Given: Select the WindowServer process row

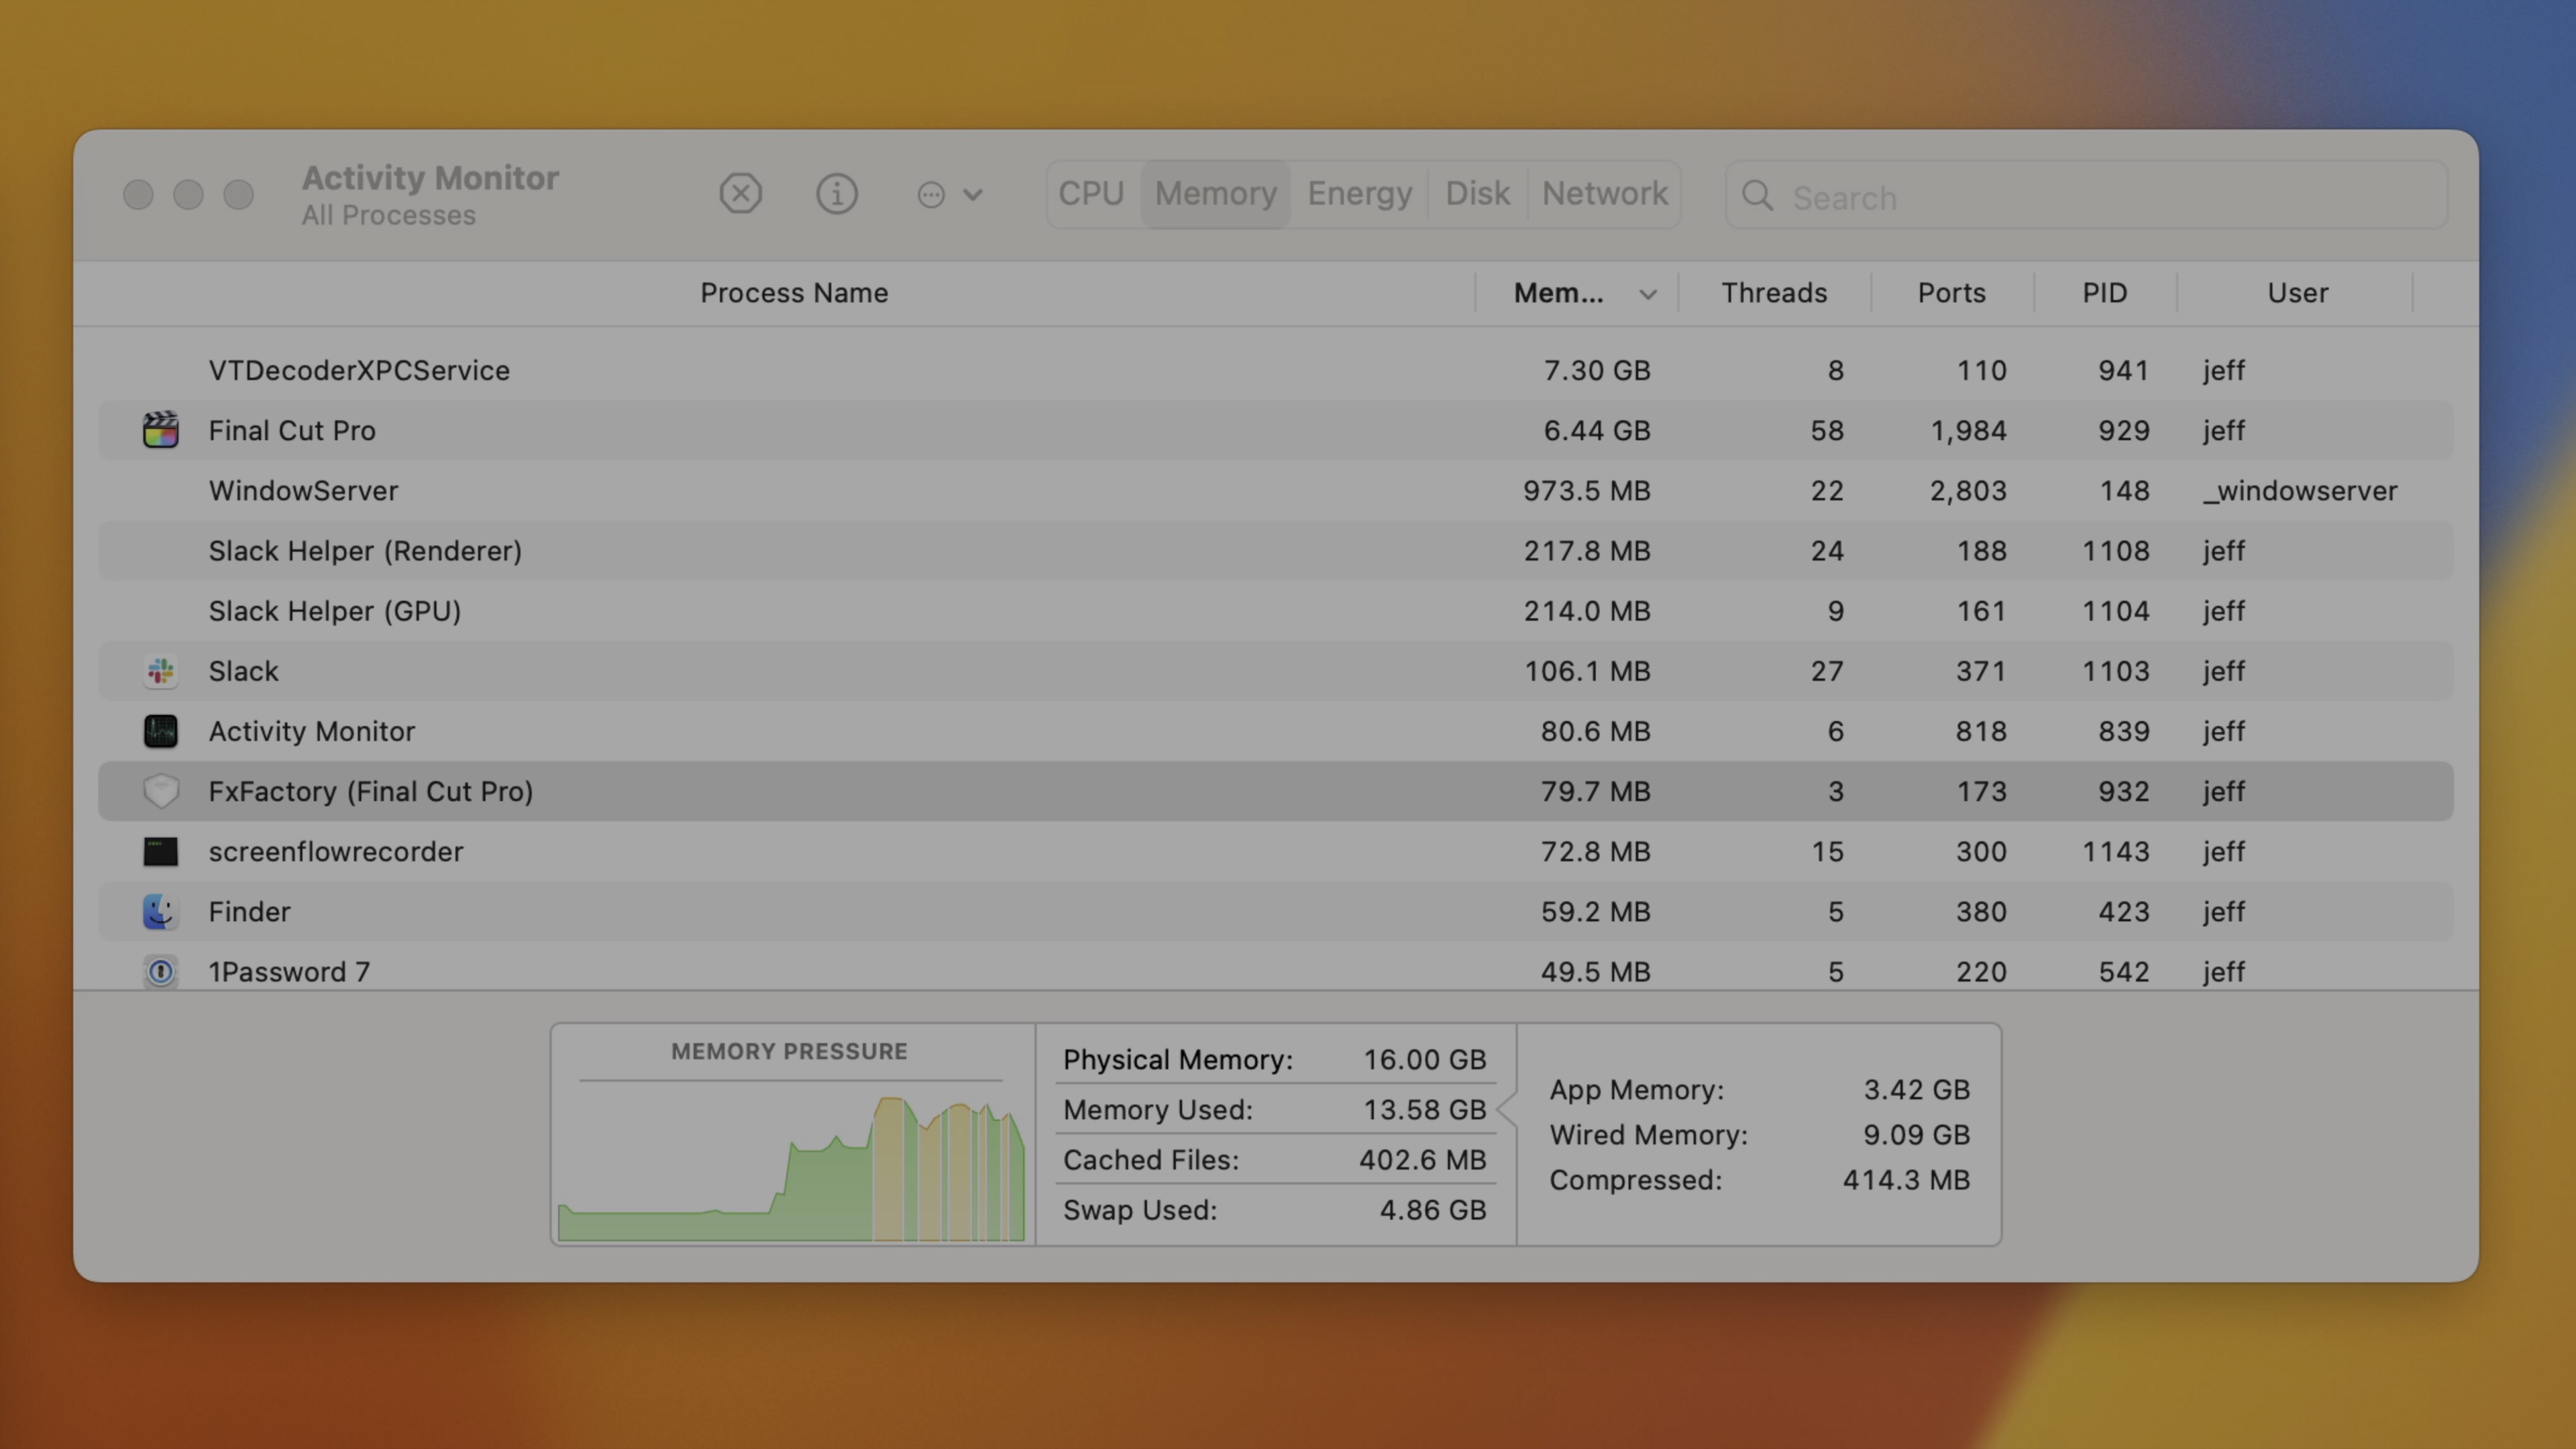Looking at the screenshot, I should tap(1000, 490).
